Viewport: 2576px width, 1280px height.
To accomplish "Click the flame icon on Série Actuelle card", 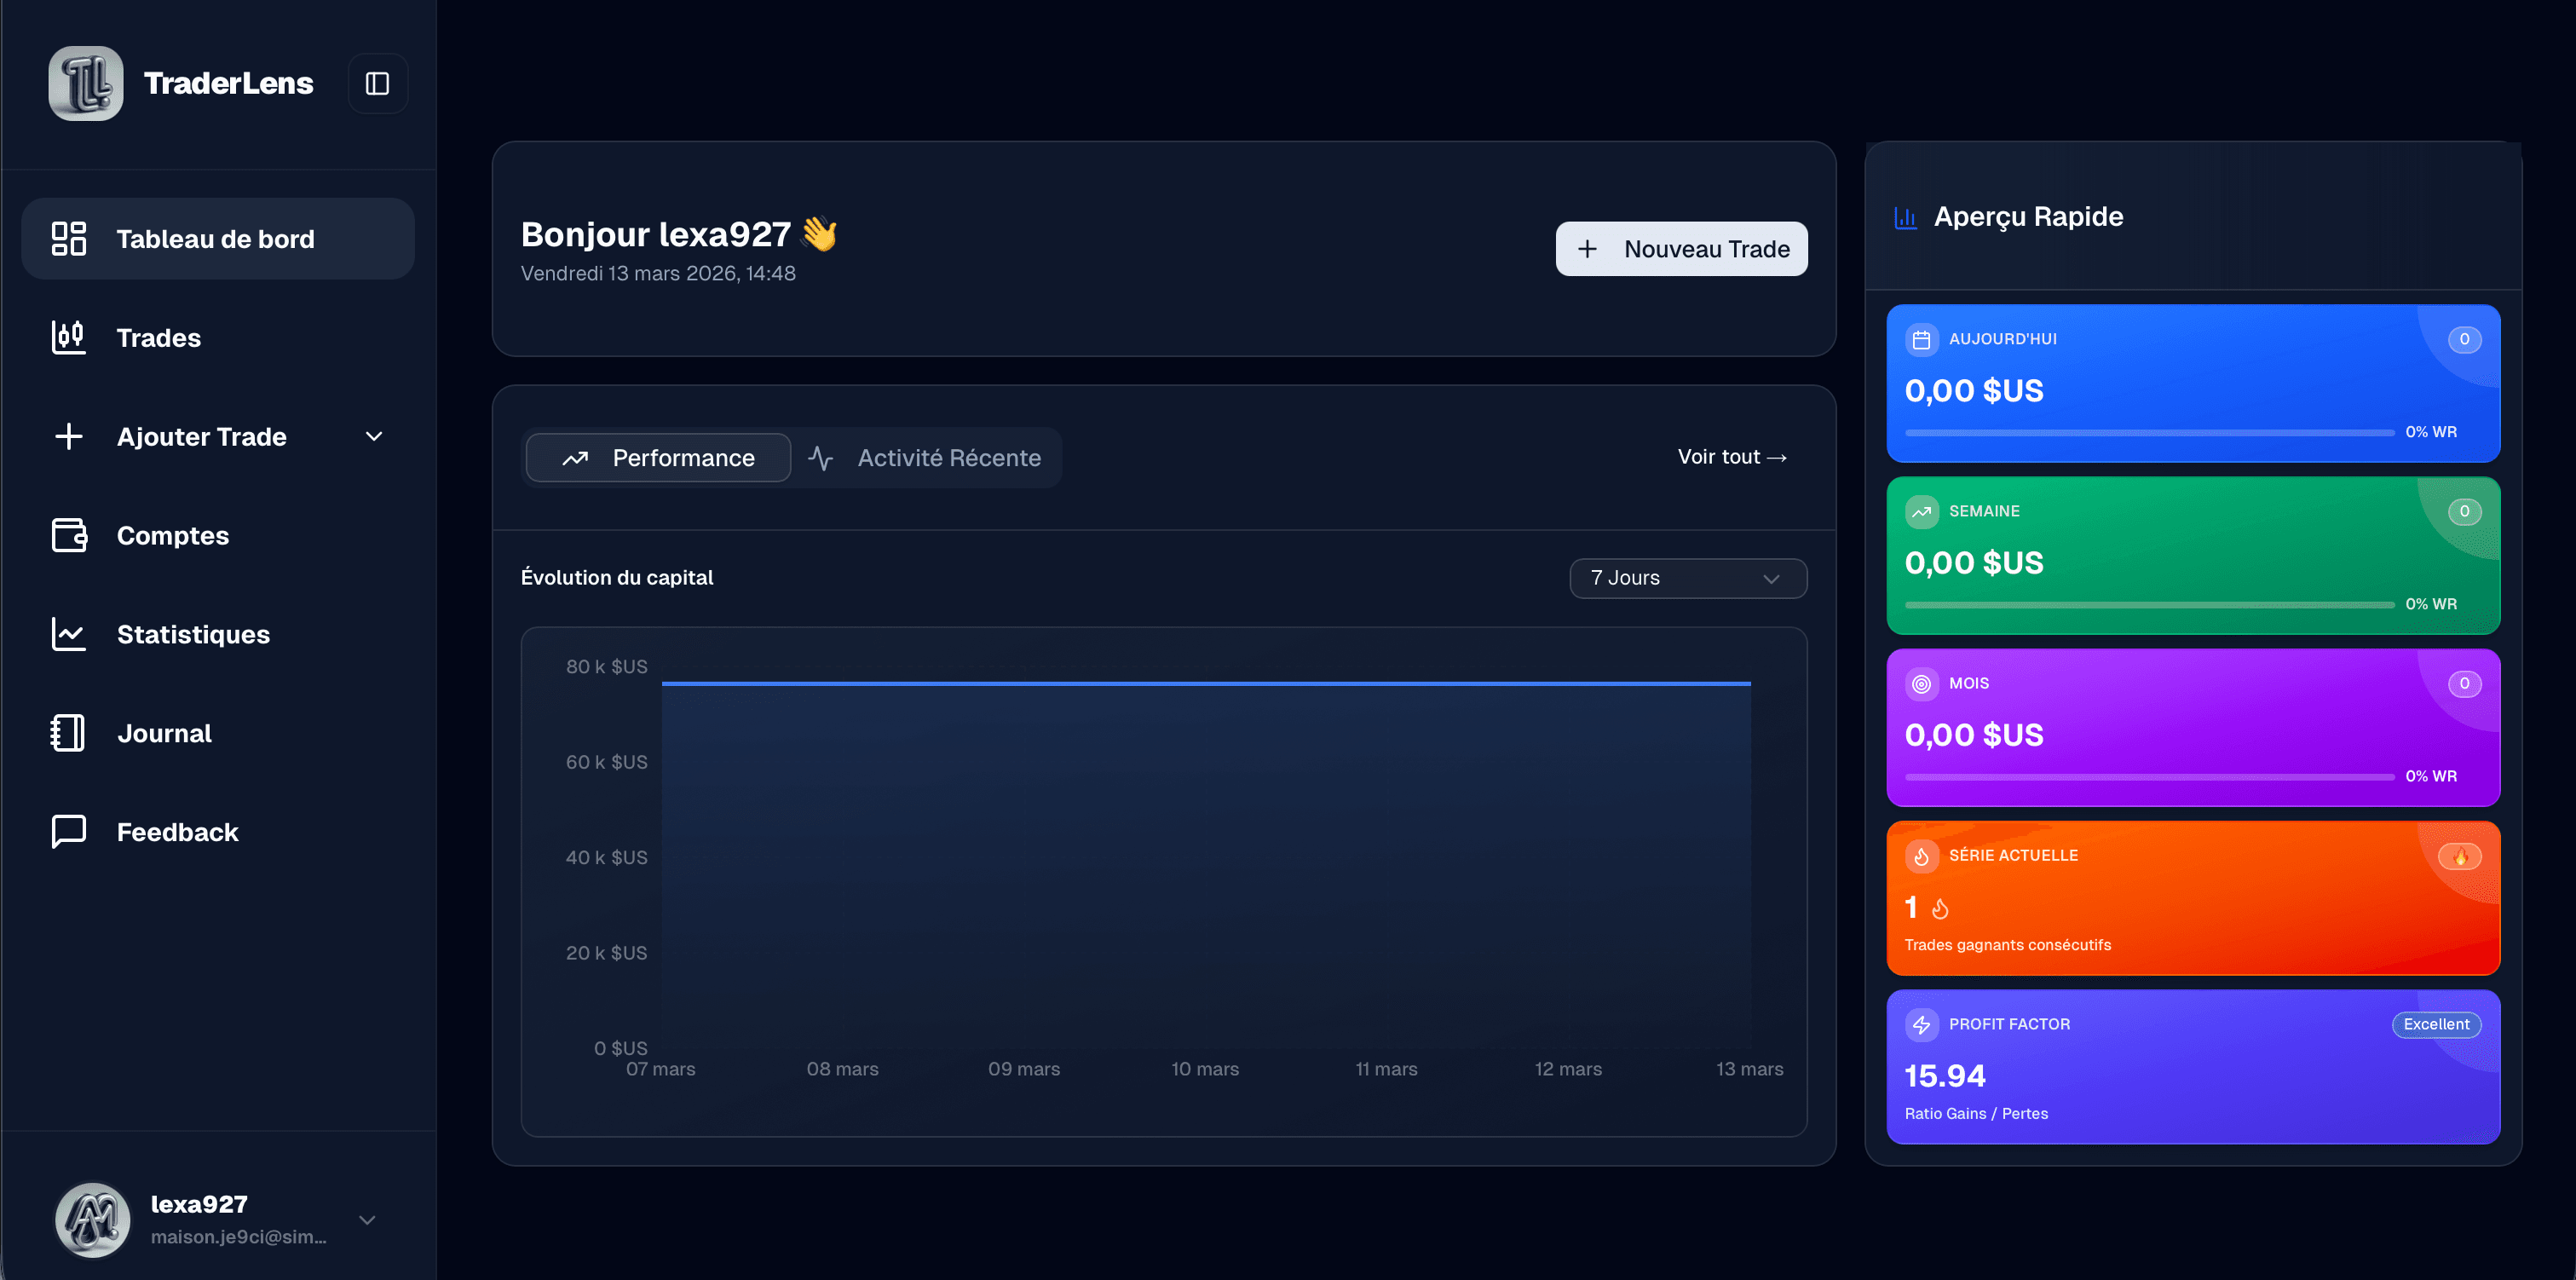I will point(1922,855).
